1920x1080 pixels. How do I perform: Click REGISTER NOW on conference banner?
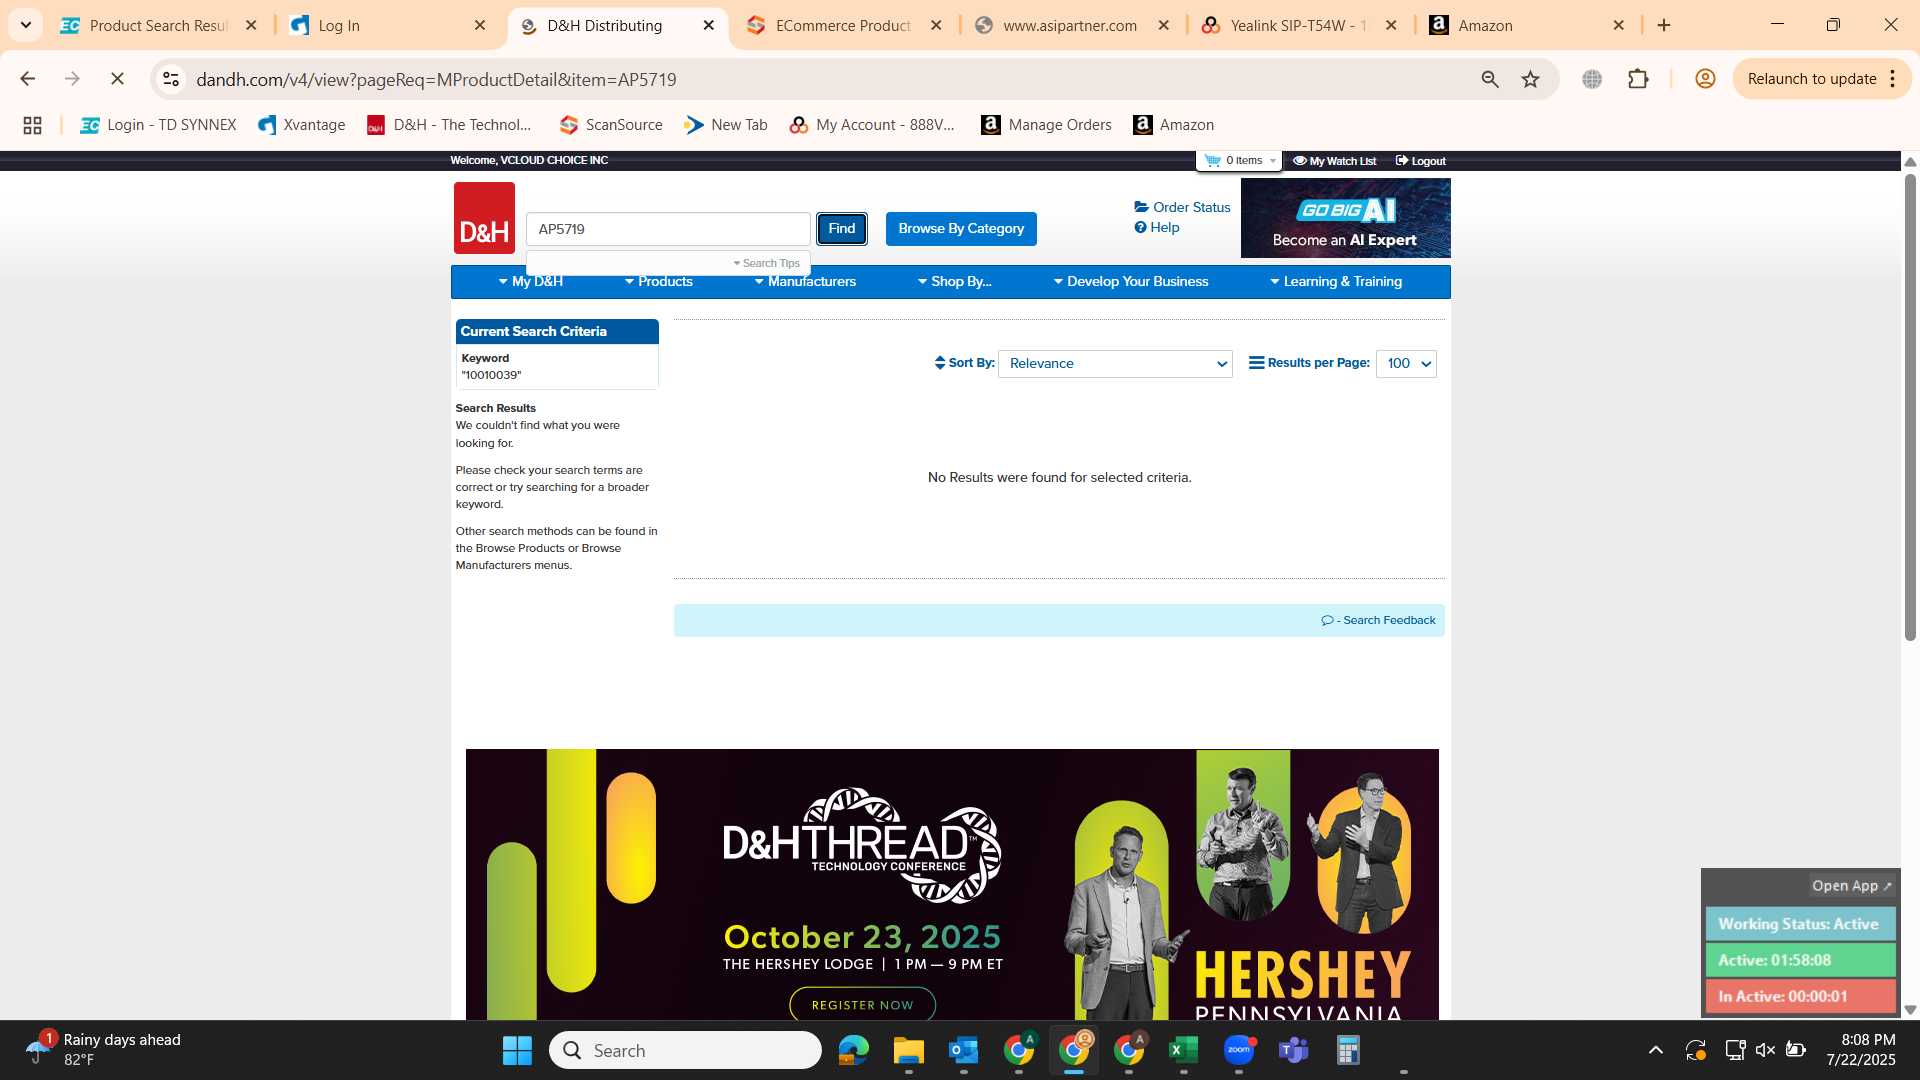[x=862, y=1005]
